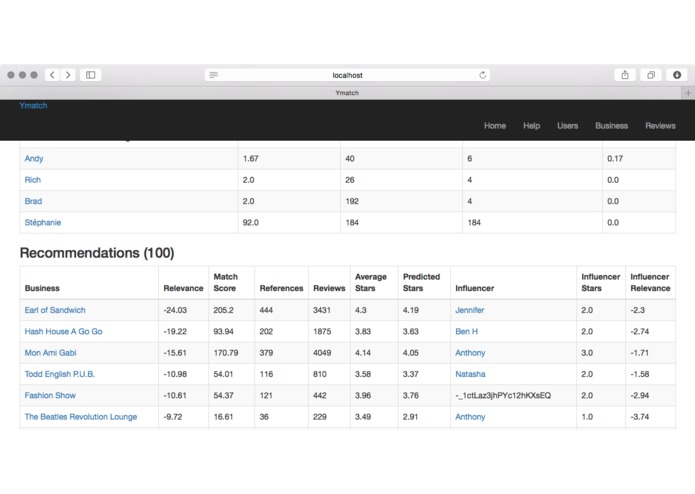Open user Andy's profile link
The width and height of the screenshot is (695, 494).
(34, 159)
